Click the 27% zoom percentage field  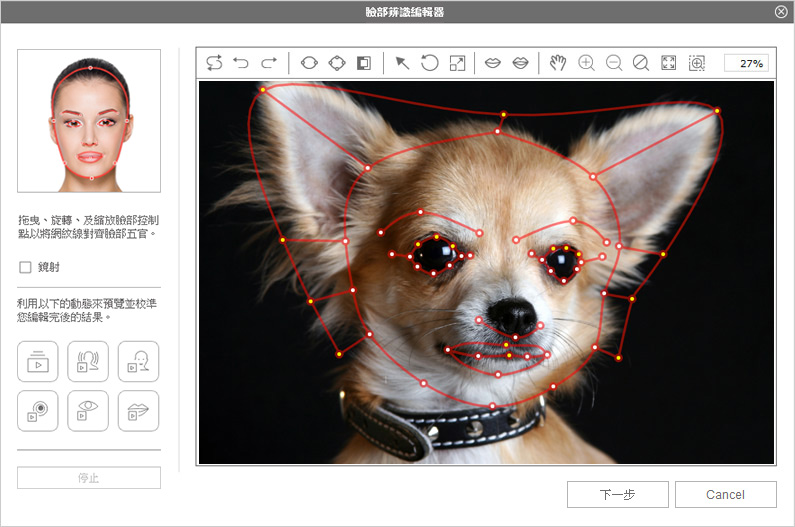pyautogui.click(x=746, y=63)
